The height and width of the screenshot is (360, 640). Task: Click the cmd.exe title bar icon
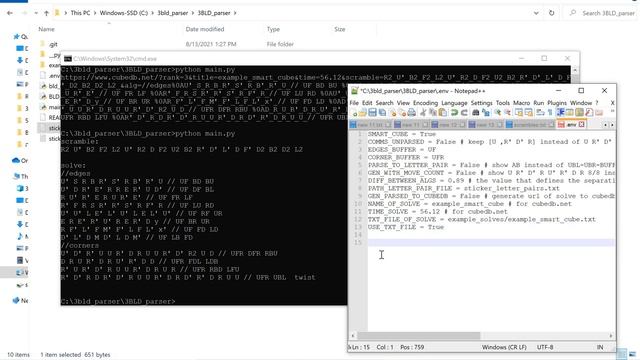(x=68, y=59)
